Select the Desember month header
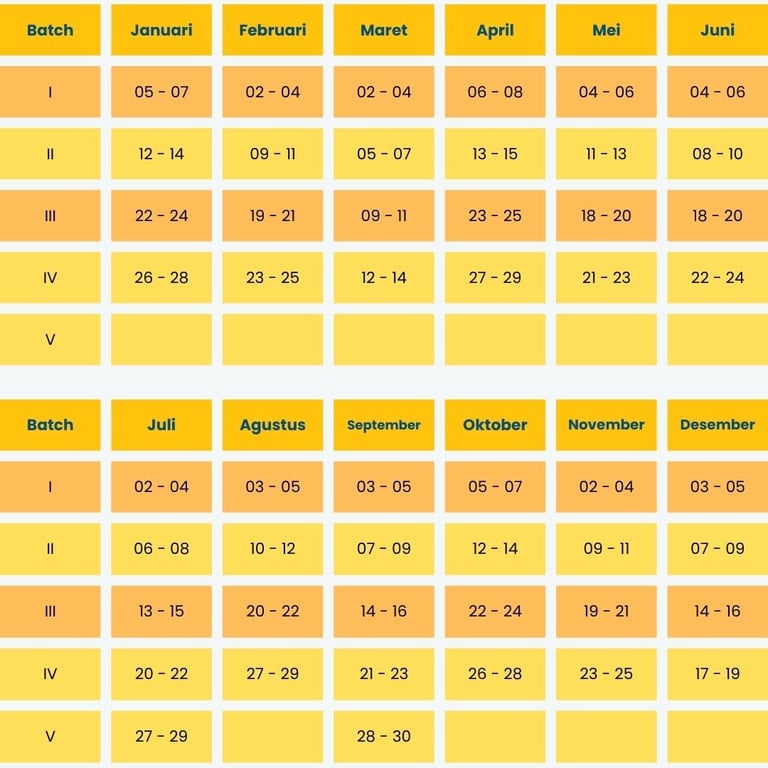This screenshot has width=768, height=768. (x=717, y=425)
